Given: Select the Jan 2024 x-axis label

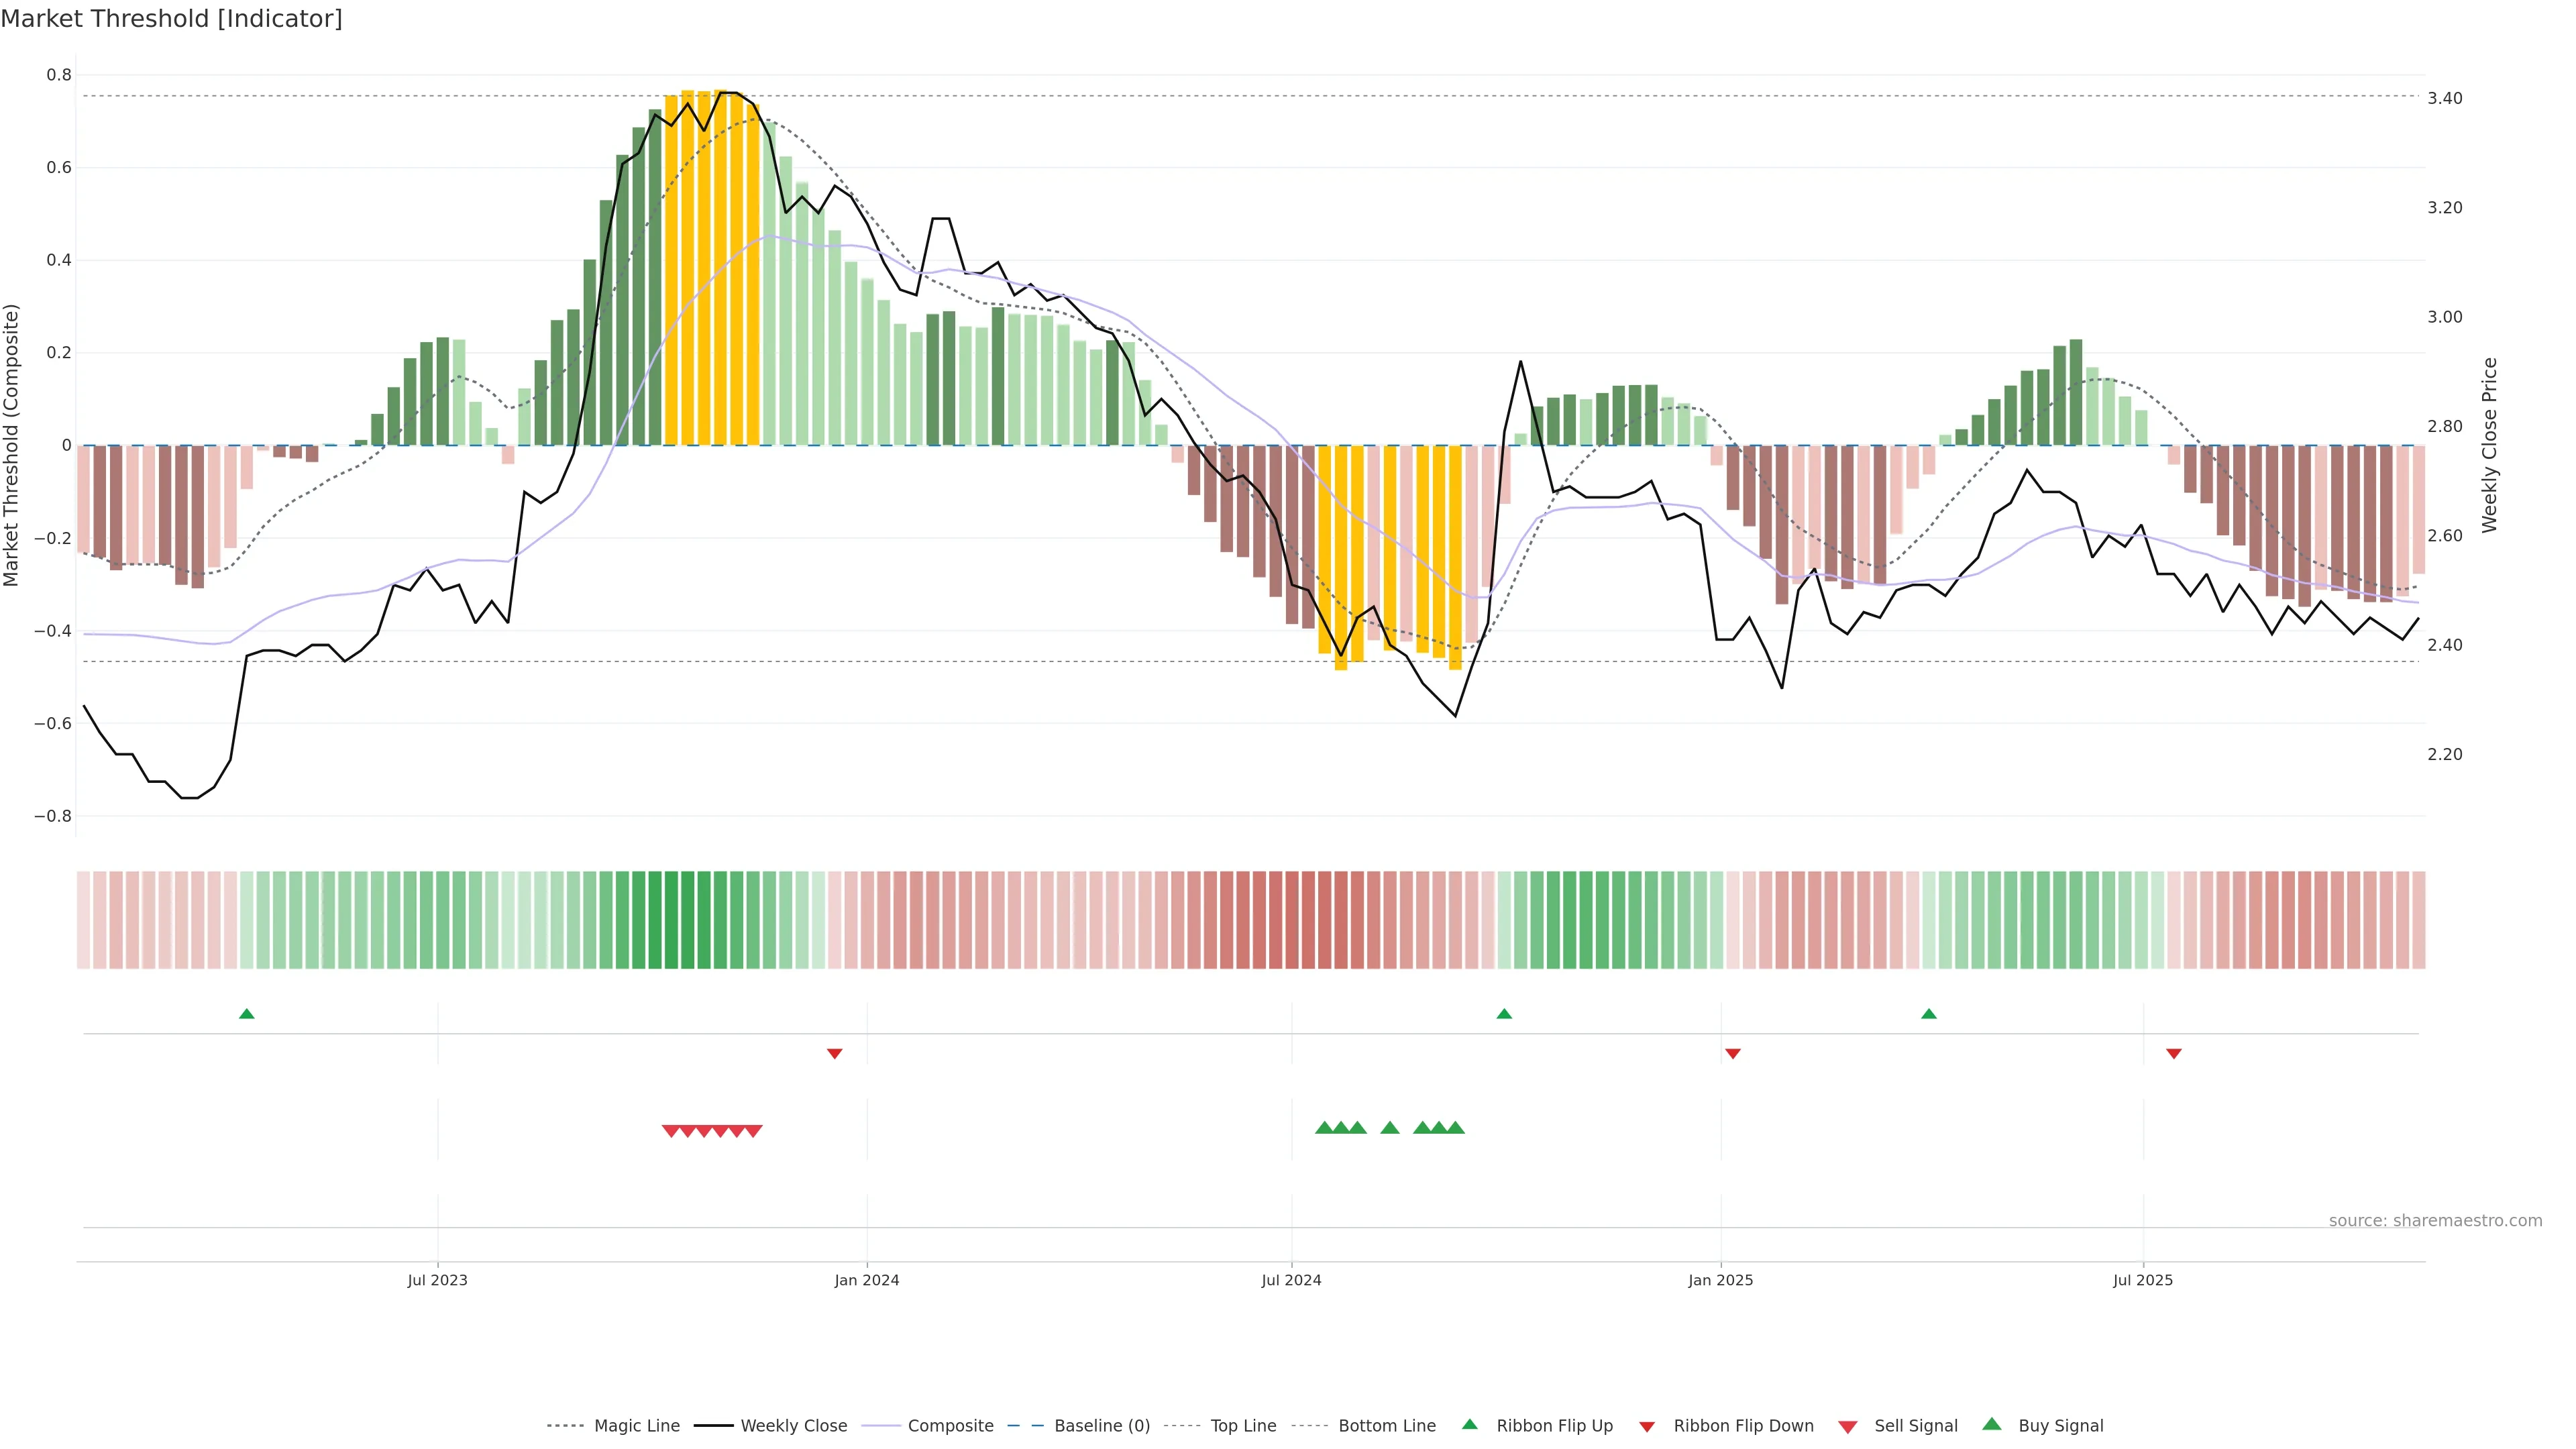Looking at the screenshot, I should tap(867, 1280).
